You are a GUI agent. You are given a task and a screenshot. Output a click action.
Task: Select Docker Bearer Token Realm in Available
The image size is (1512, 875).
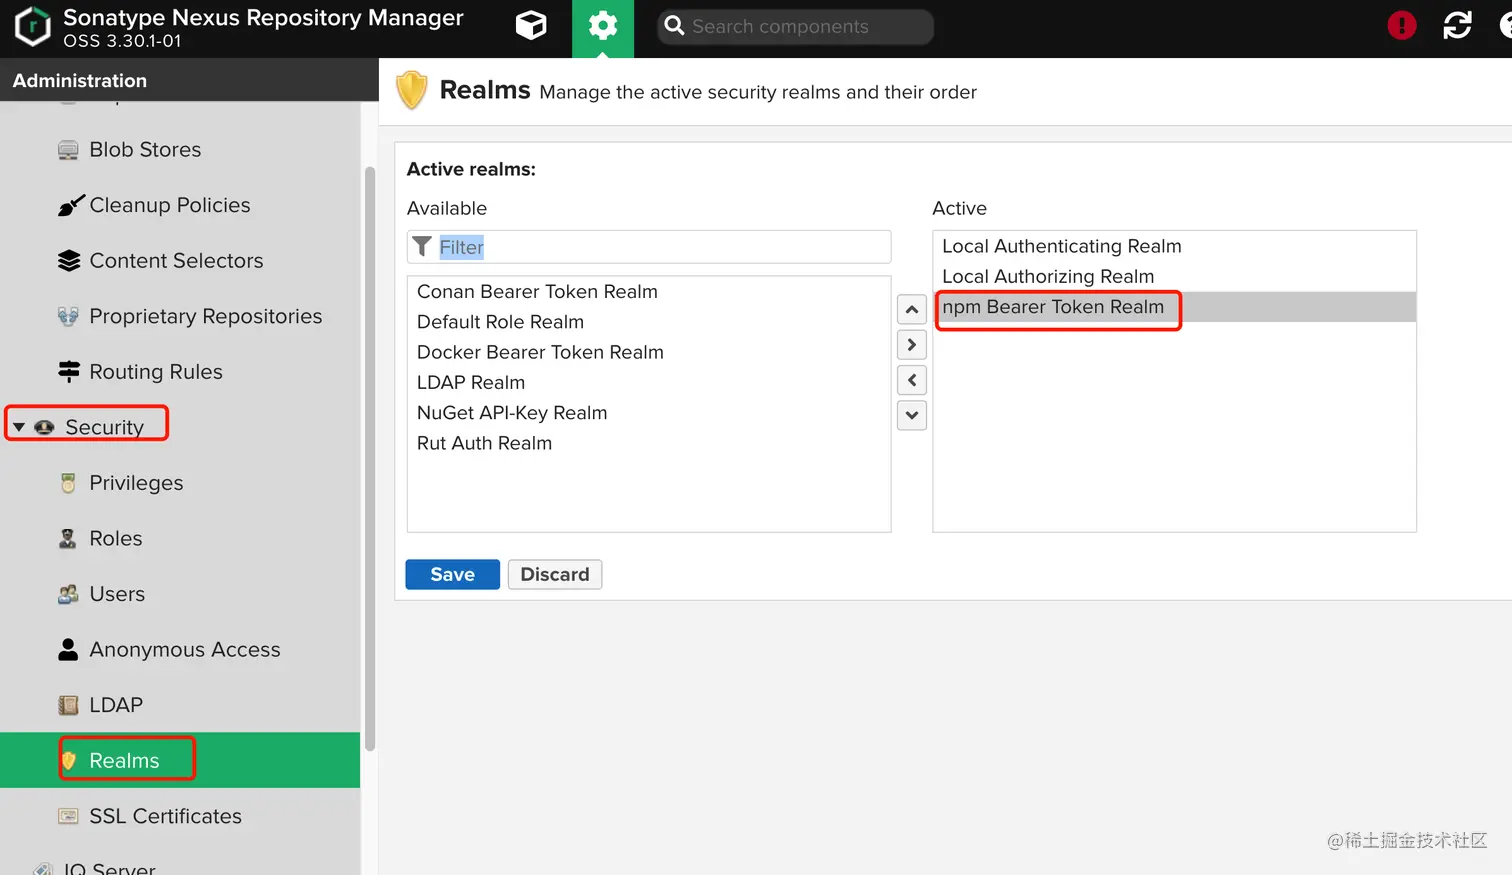click(x=540, y=352)
